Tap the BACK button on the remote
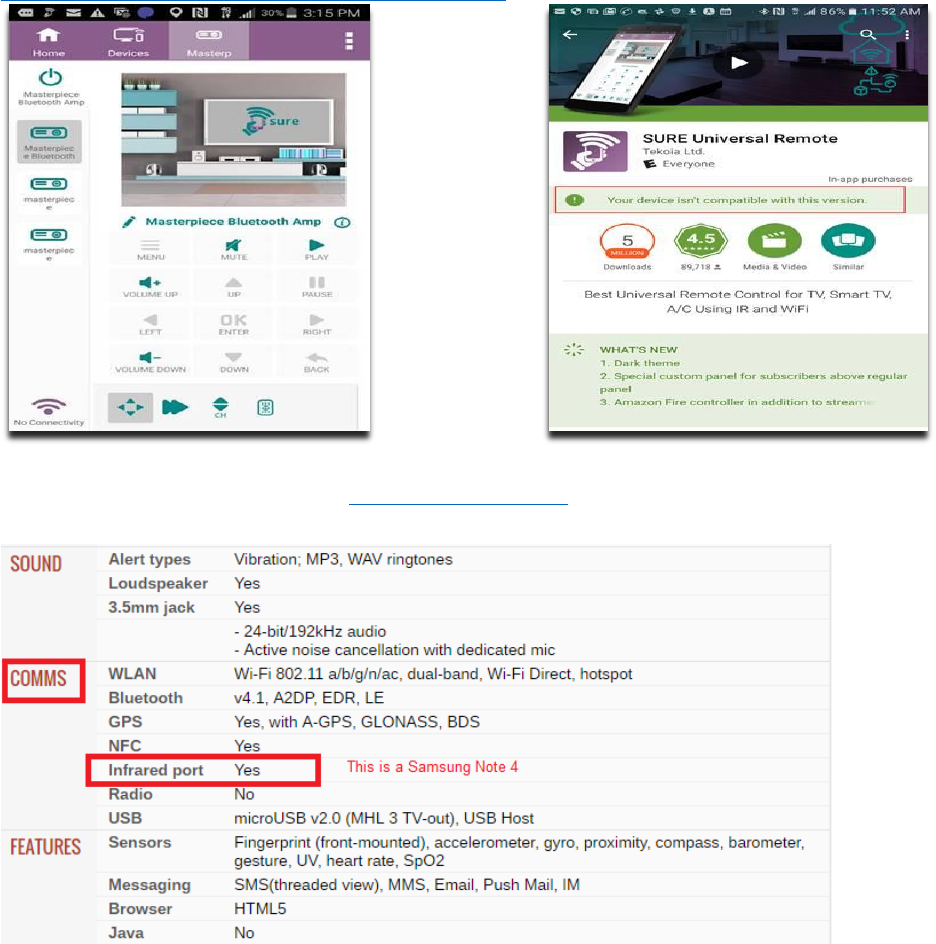 pyautogui.click(x=317, y=362)
